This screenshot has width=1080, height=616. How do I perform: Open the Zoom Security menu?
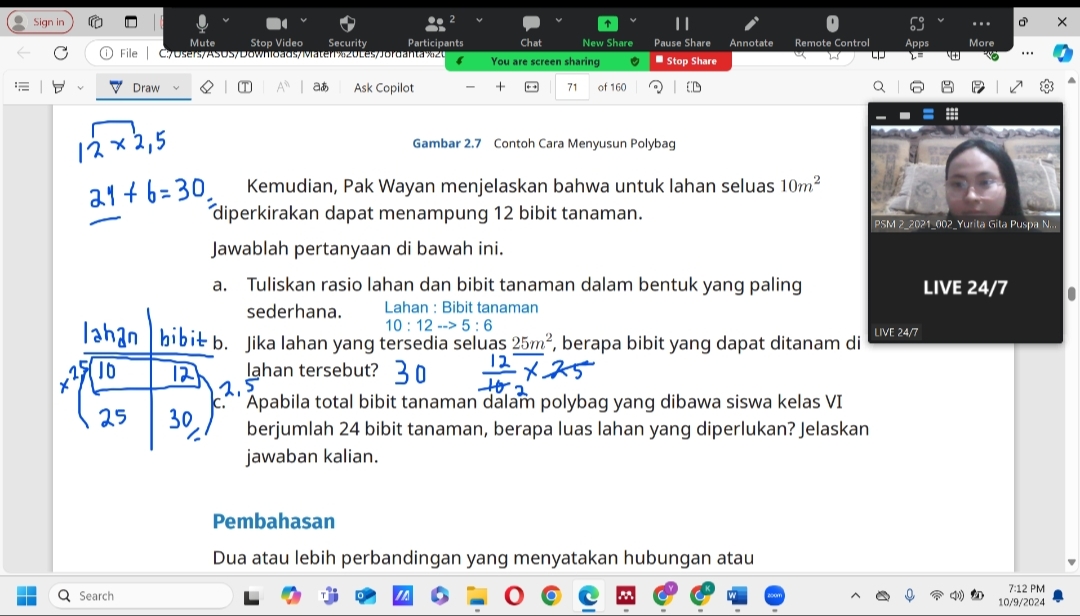coord(347,30)
